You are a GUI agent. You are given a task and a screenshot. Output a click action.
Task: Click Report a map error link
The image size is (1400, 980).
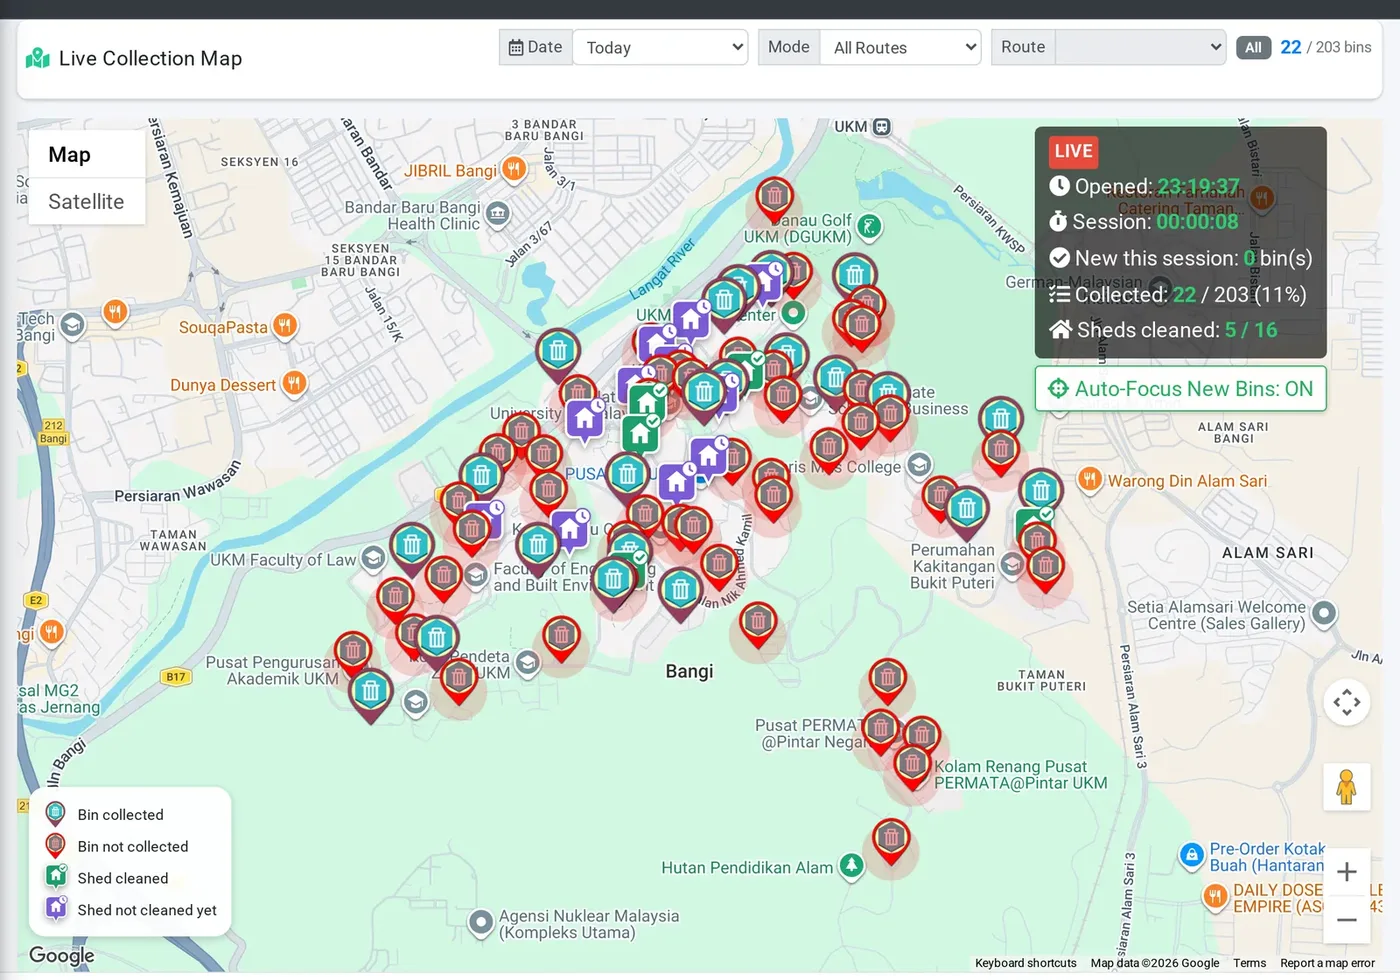(x=1327, y=963)
